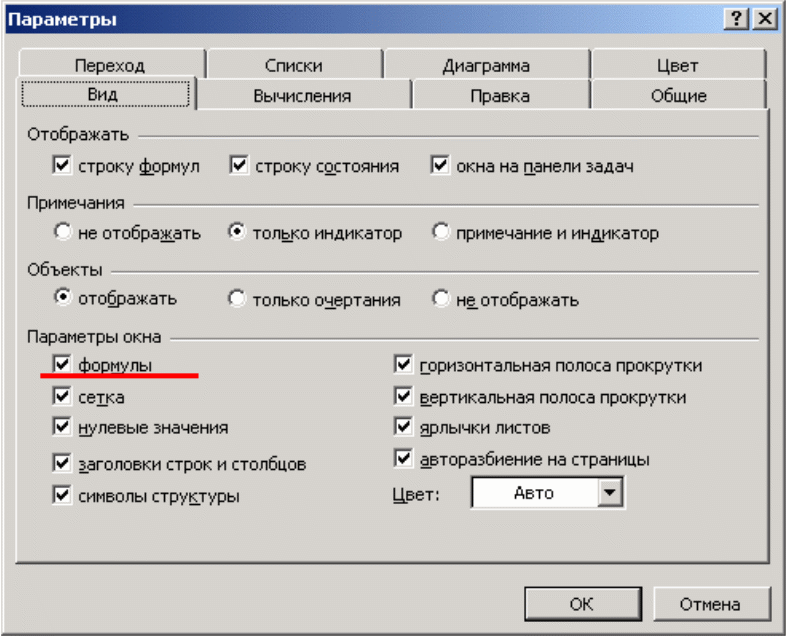Image resolution: width=786 pixels, height=636 pixels.
Task: Close the Параметры dialog window
Action: (764, 19)
